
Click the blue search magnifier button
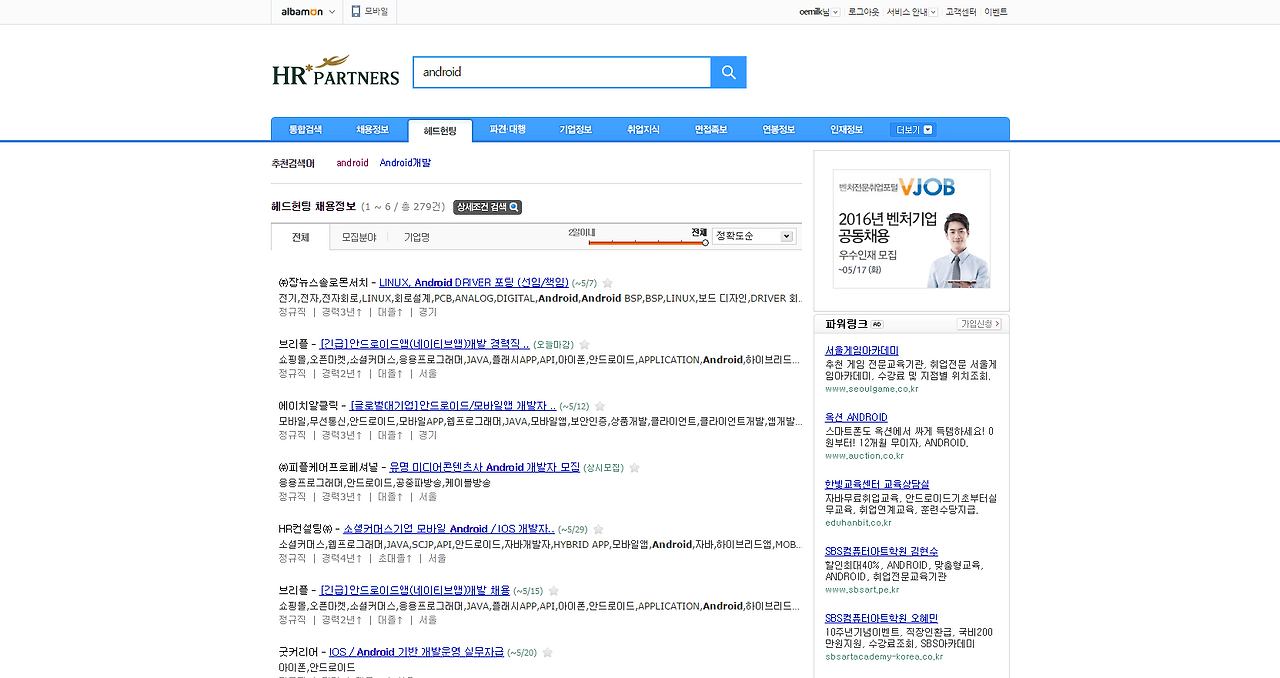pyautogui.click(x=728, y=72)
